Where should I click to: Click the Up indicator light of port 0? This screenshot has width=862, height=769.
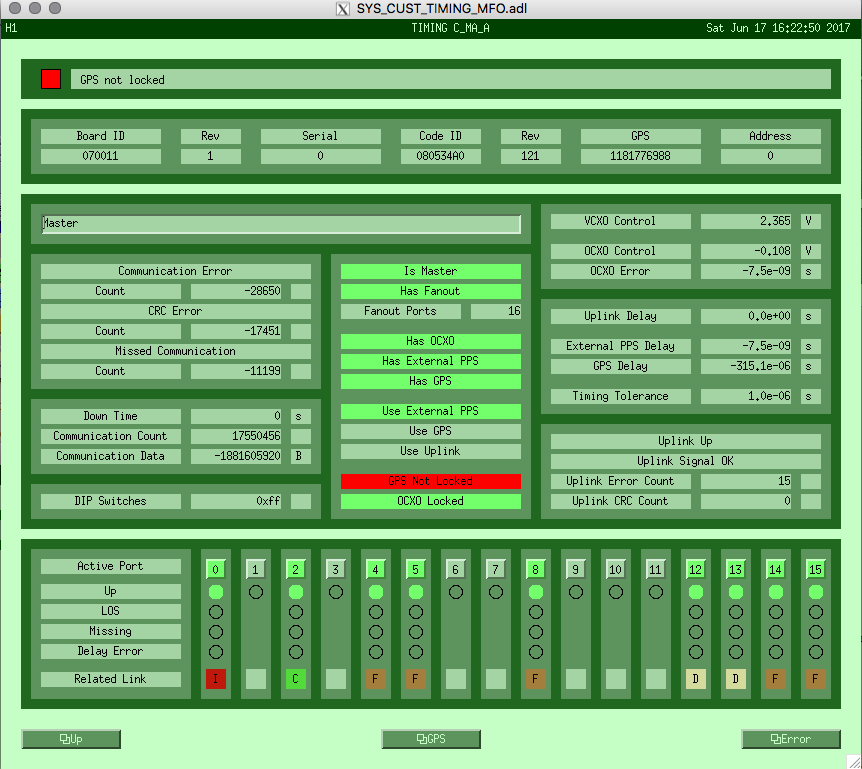tap(216, 592)
